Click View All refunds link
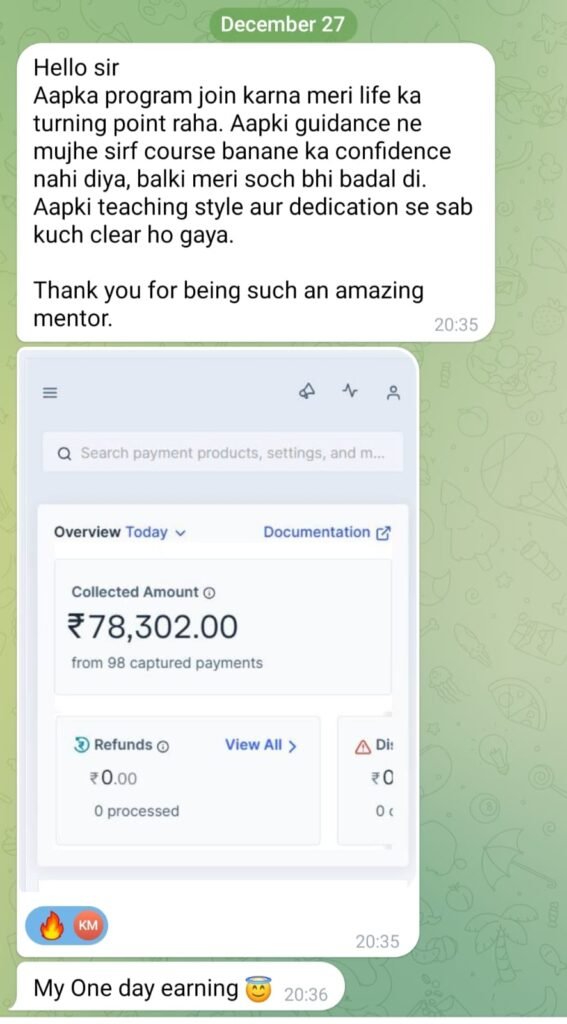 [261, 745]
